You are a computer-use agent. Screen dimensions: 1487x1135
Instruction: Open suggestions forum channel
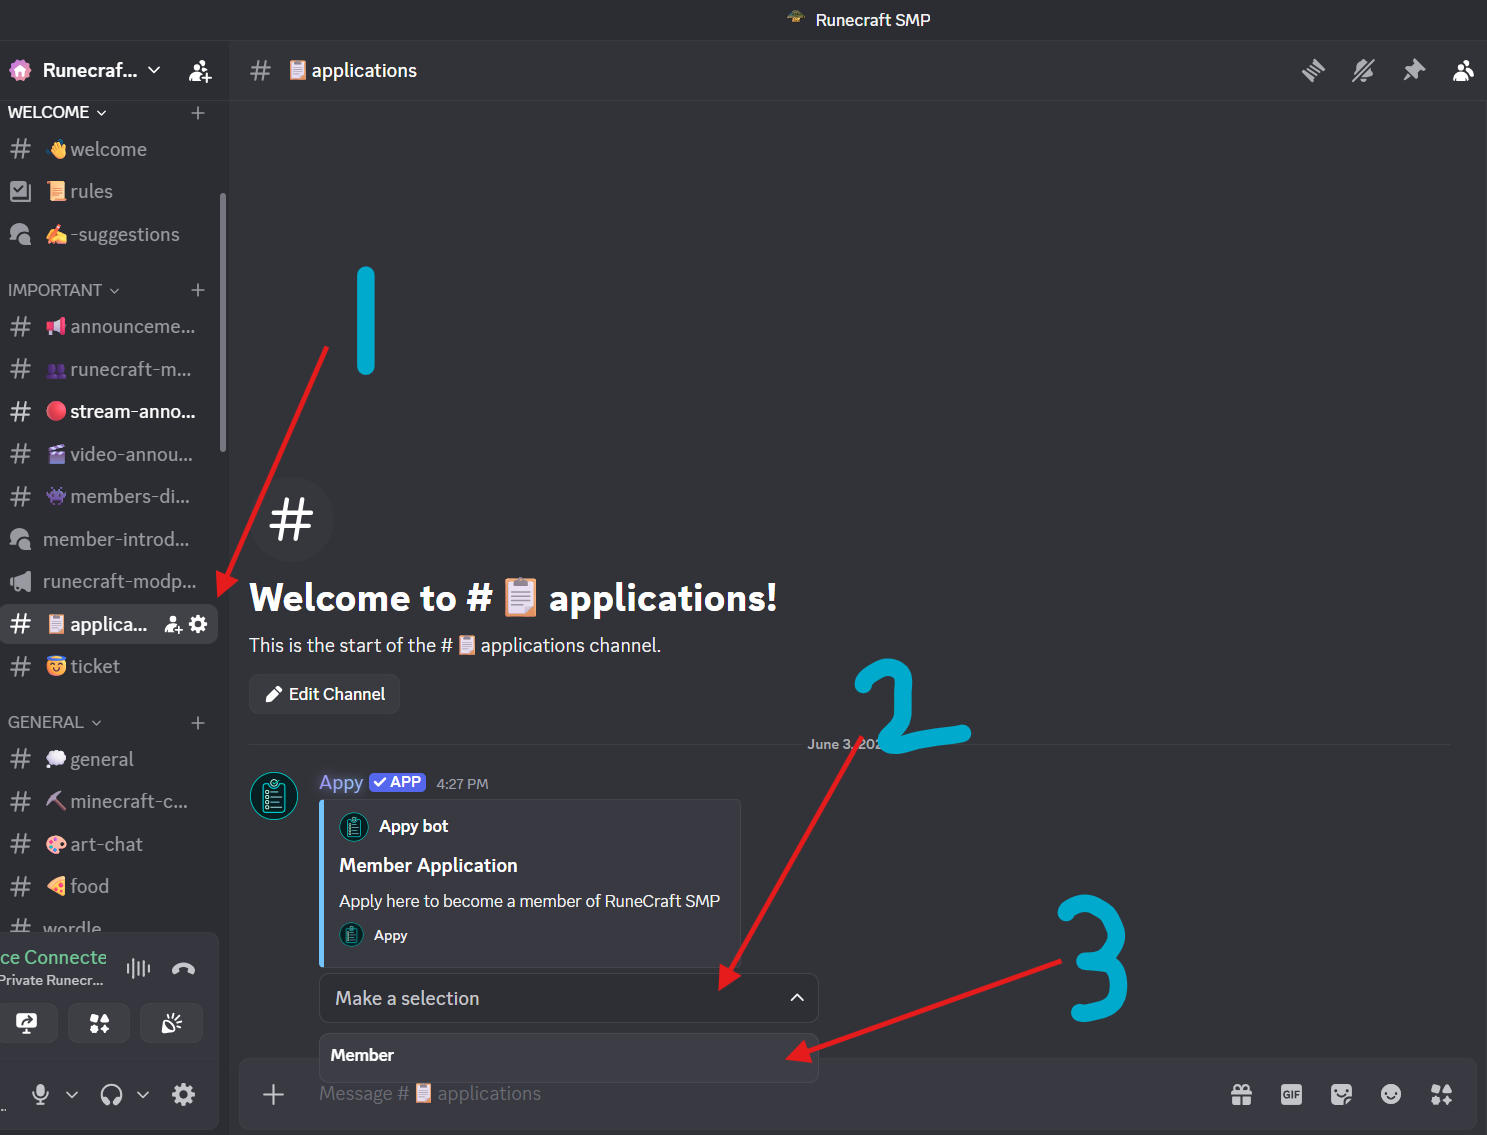(109, 234)
